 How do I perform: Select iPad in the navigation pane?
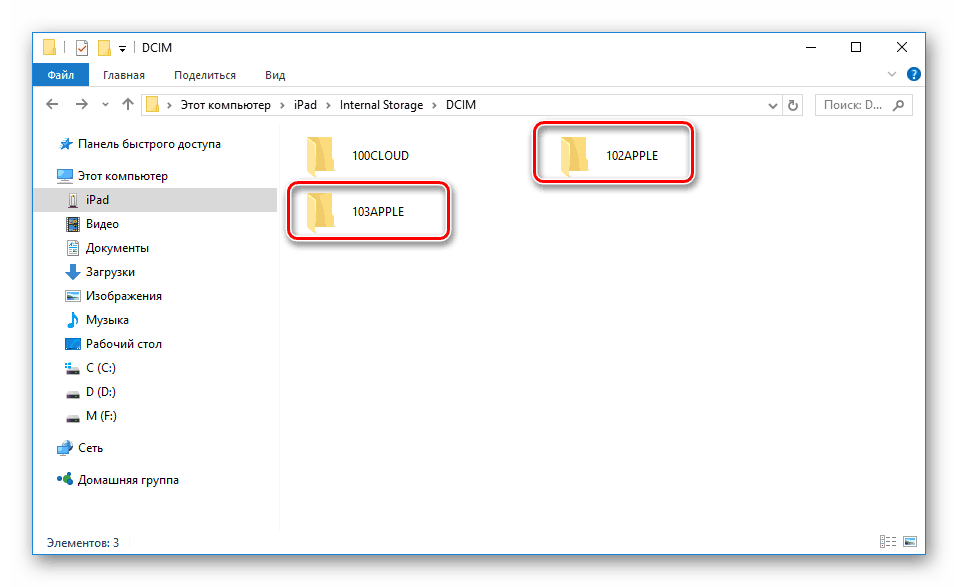pos(155,200)
